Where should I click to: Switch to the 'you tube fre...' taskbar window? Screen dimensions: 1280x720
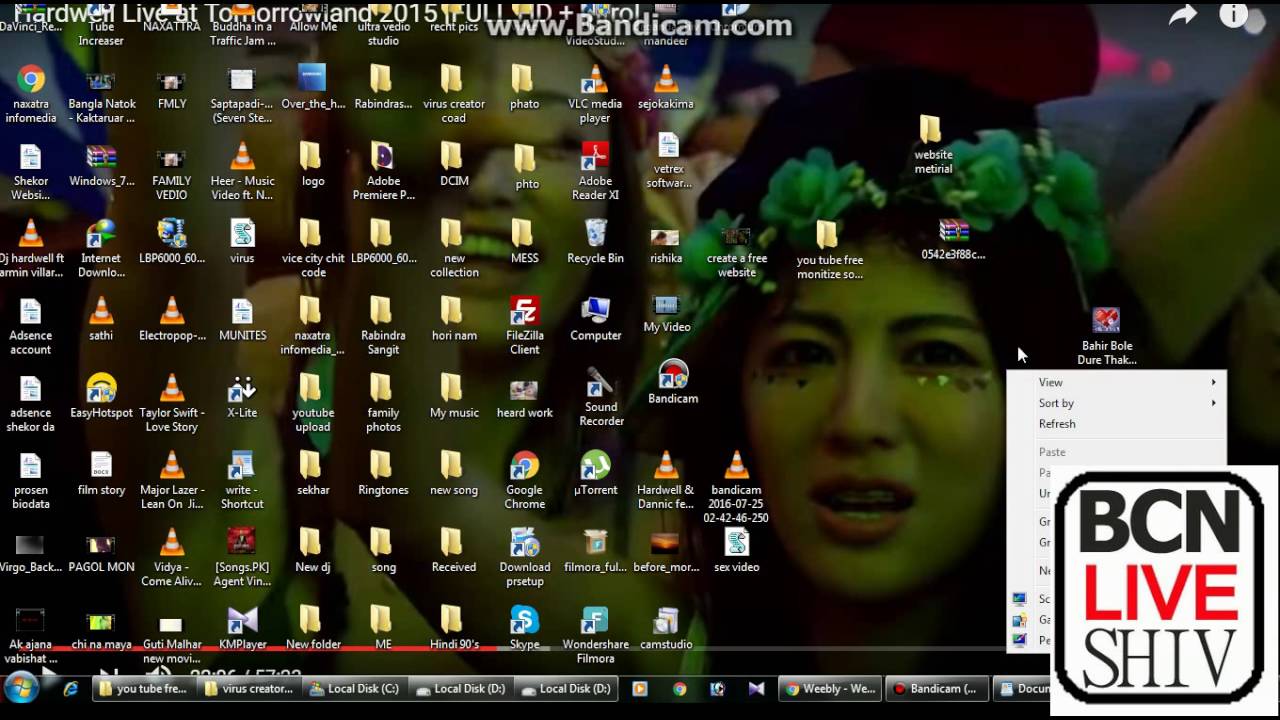click(x=145, y=688)
